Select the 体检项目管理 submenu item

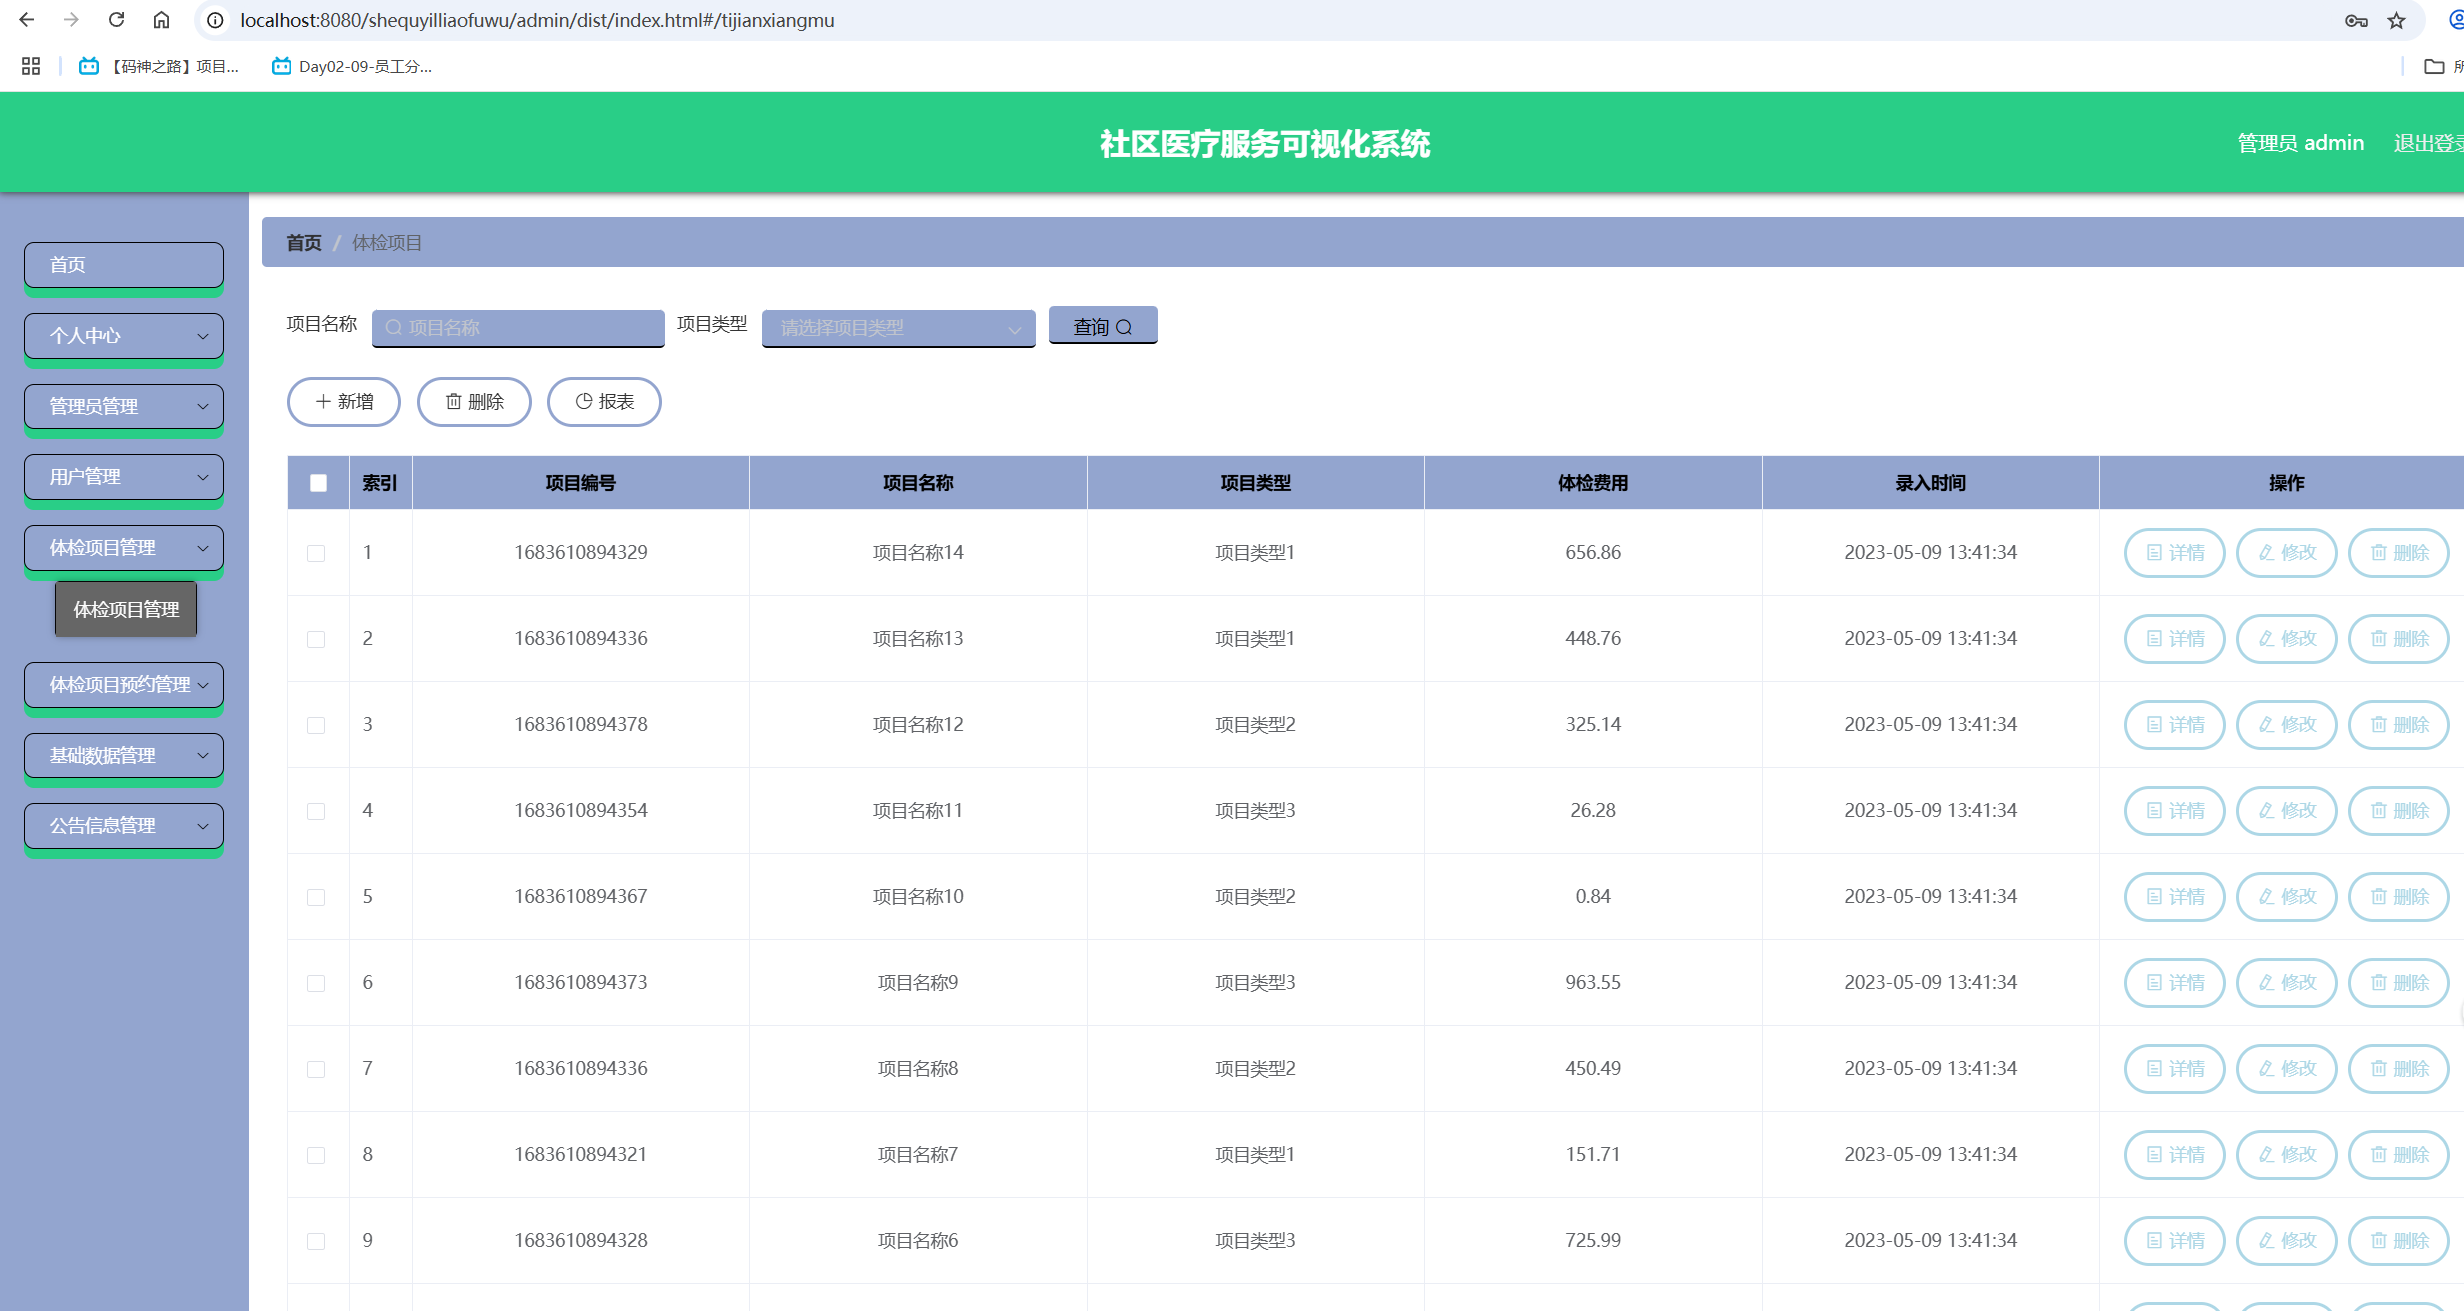pos(126,609)
